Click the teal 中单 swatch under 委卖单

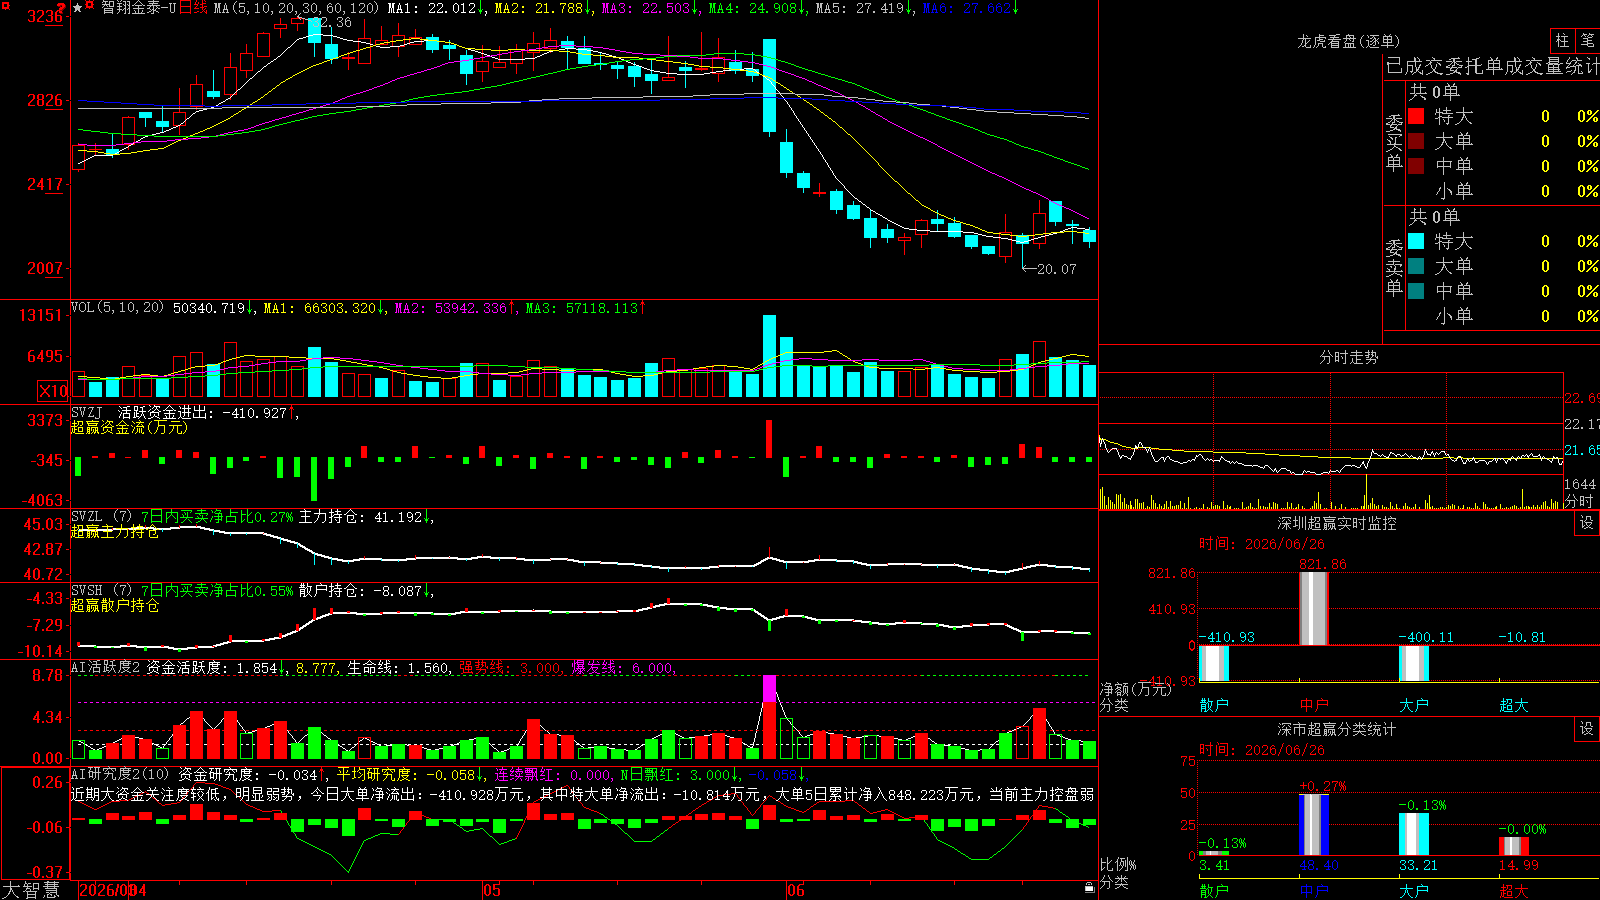point(1416,291)
